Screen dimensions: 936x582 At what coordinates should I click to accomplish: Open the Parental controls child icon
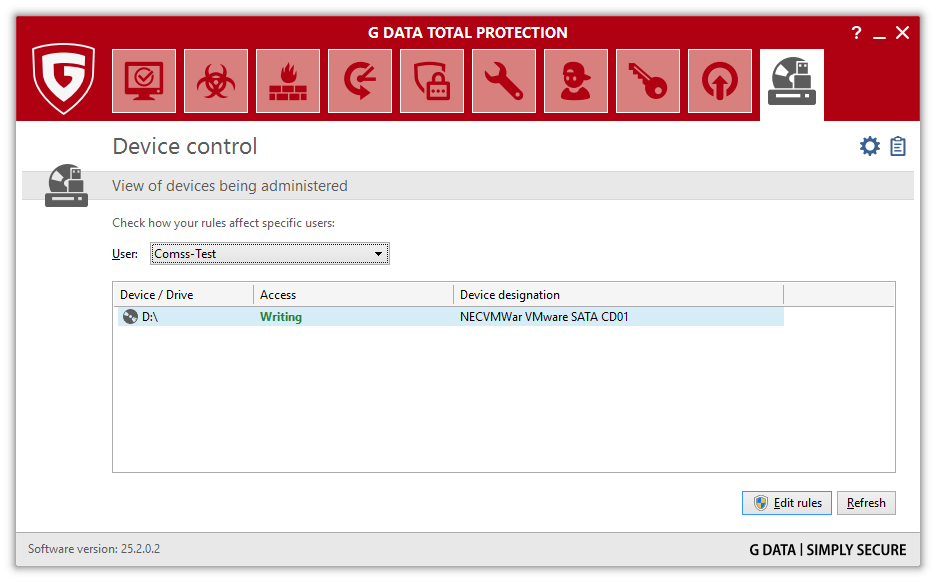click(575, 81)
